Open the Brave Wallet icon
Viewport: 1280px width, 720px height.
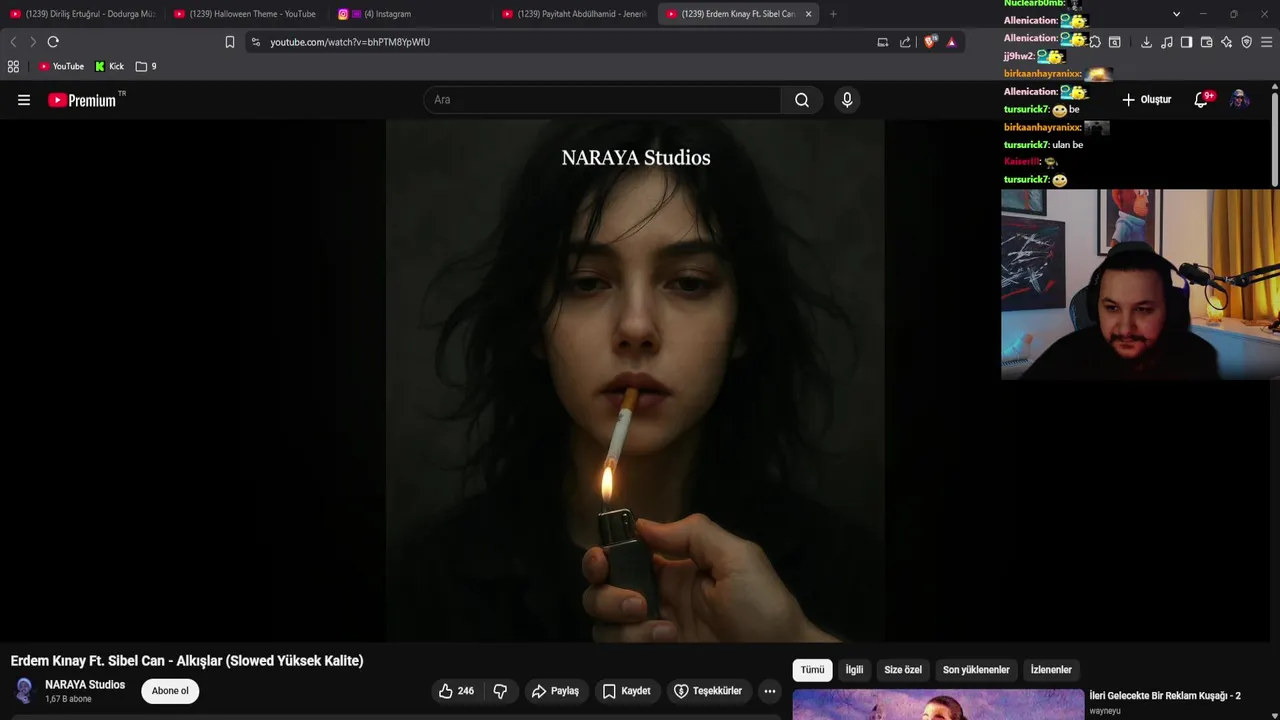click(x=1206, y=42)
